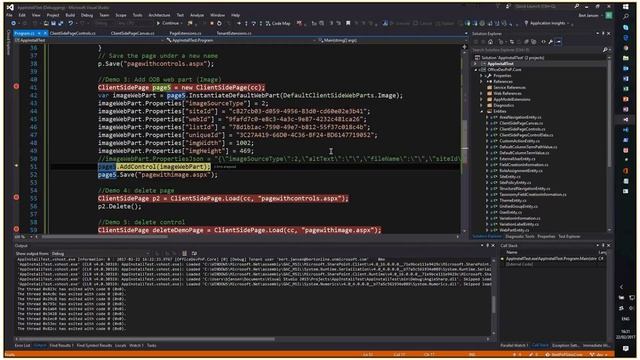Toggle auto-hide pin of Output panel

(487, 246)
